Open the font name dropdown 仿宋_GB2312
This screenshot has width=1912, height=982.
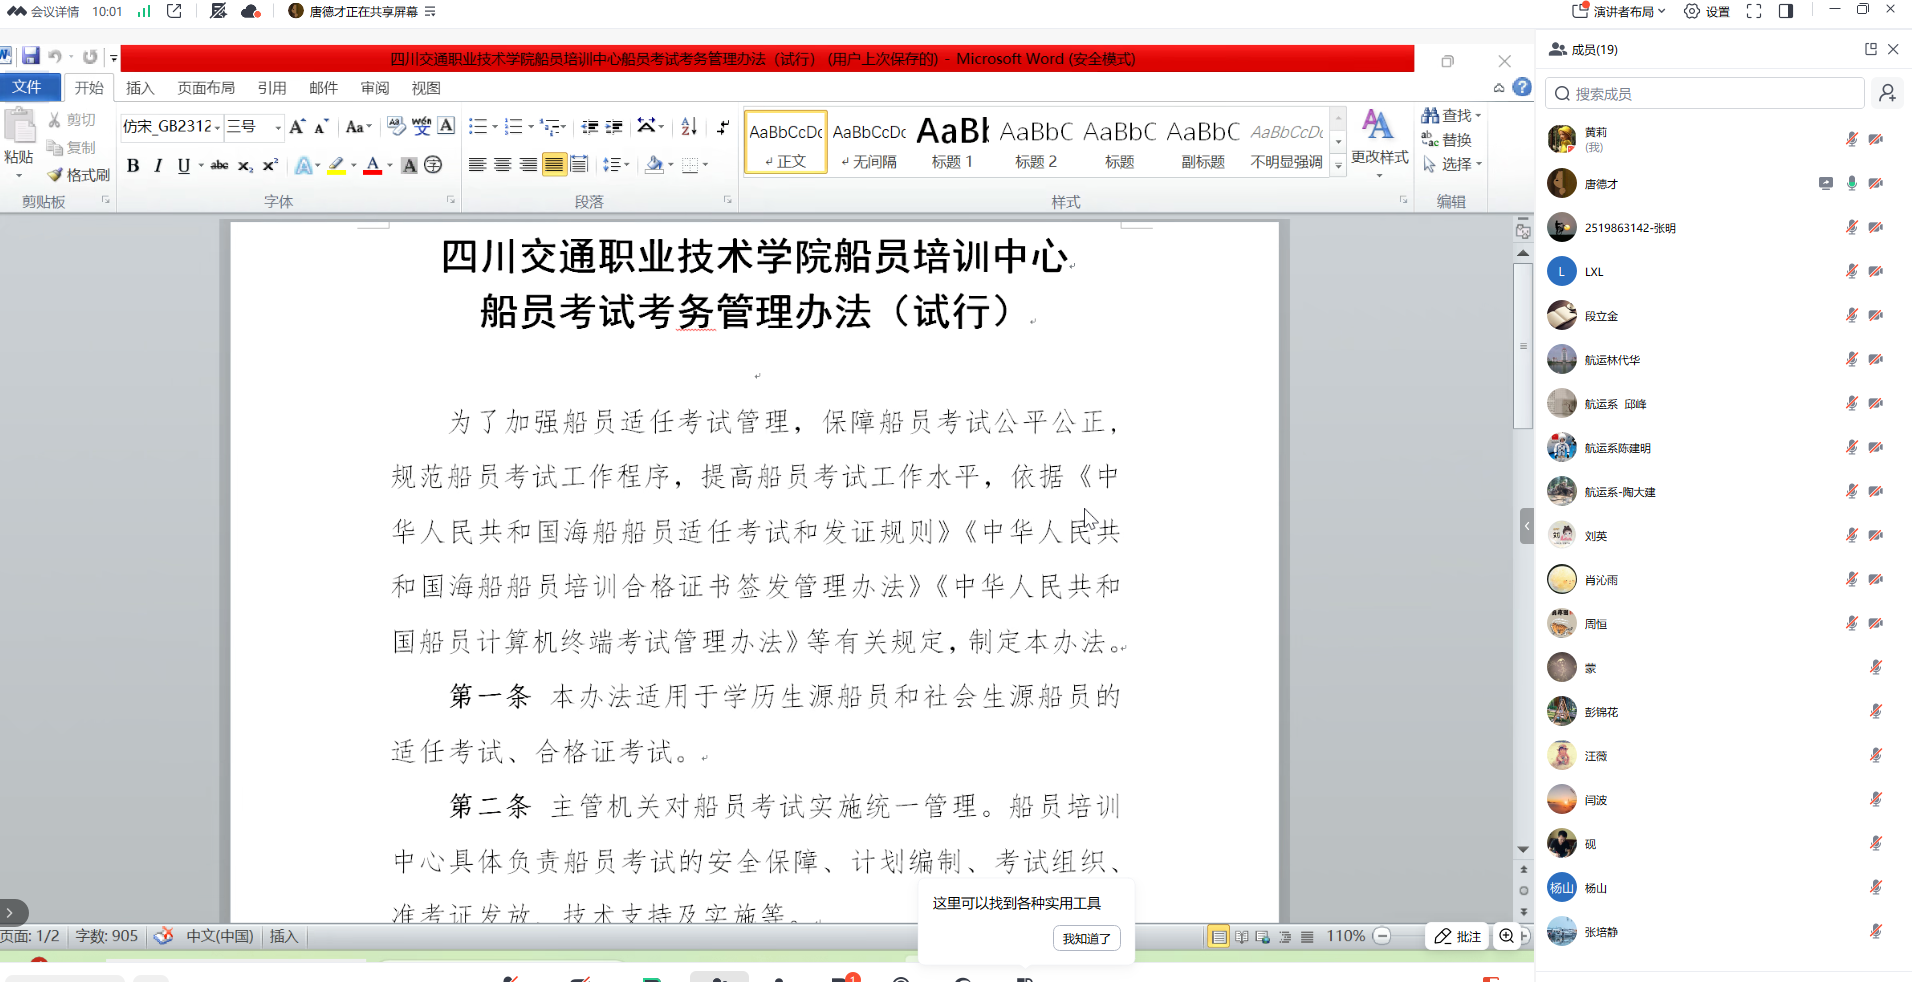click(217, 127)
